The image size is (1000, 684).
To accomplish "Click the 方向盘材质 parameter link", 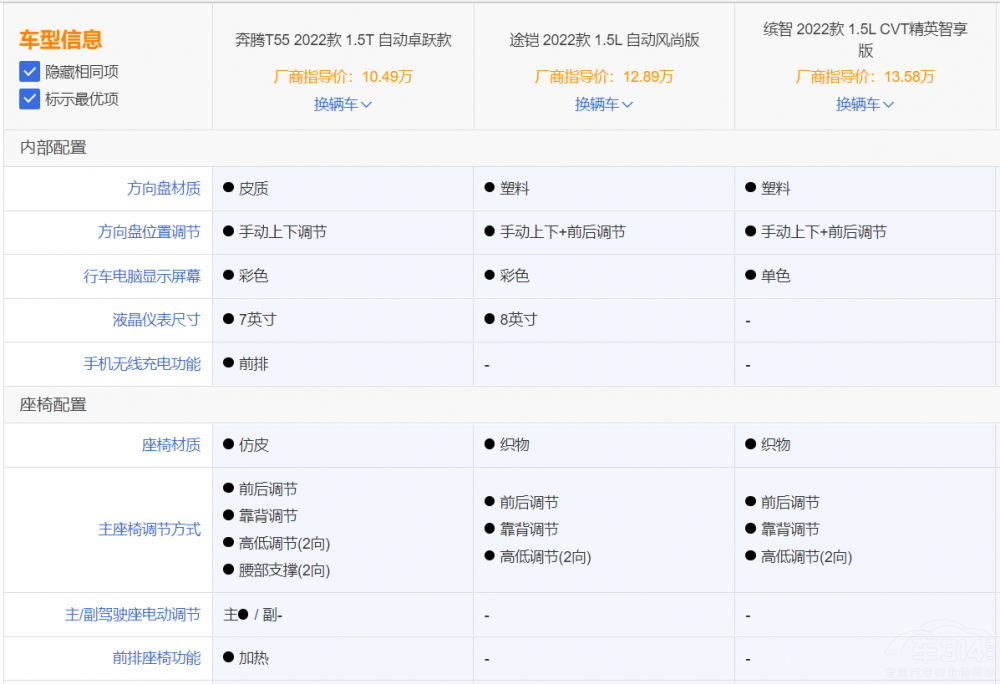I will 163,188.
